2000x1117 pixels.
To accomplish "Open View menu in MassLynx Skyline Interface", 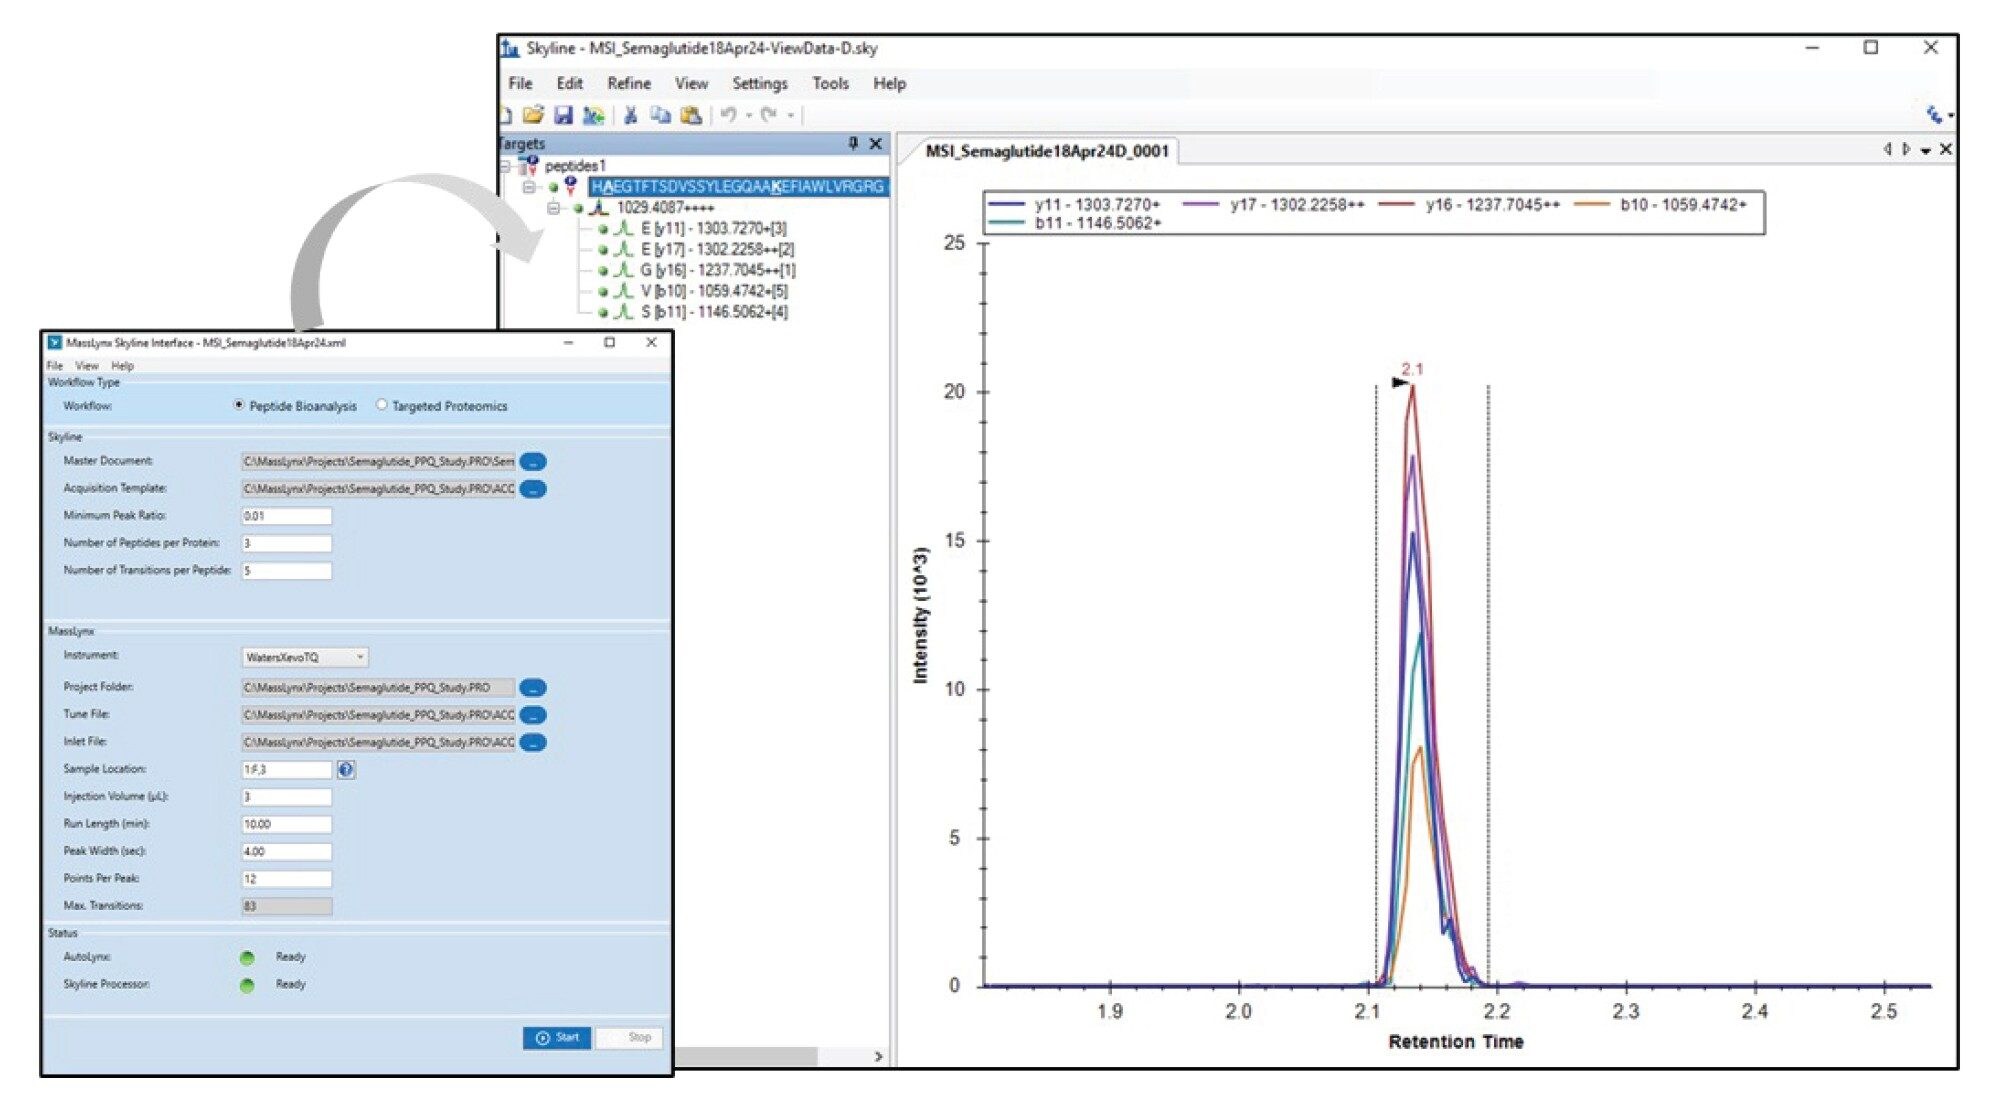I will [x=87, y=366].
